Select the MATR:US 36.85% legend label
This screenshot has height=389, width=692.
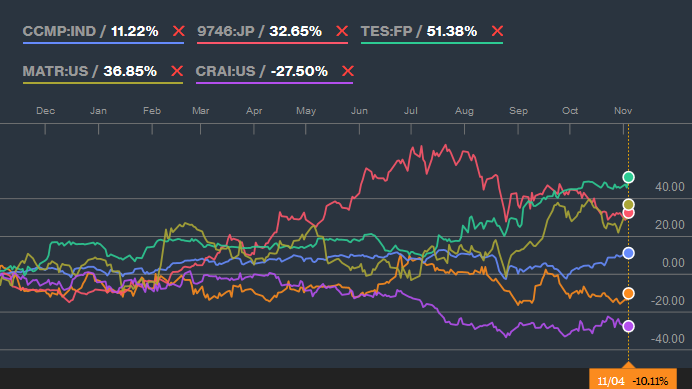[90, 71]
